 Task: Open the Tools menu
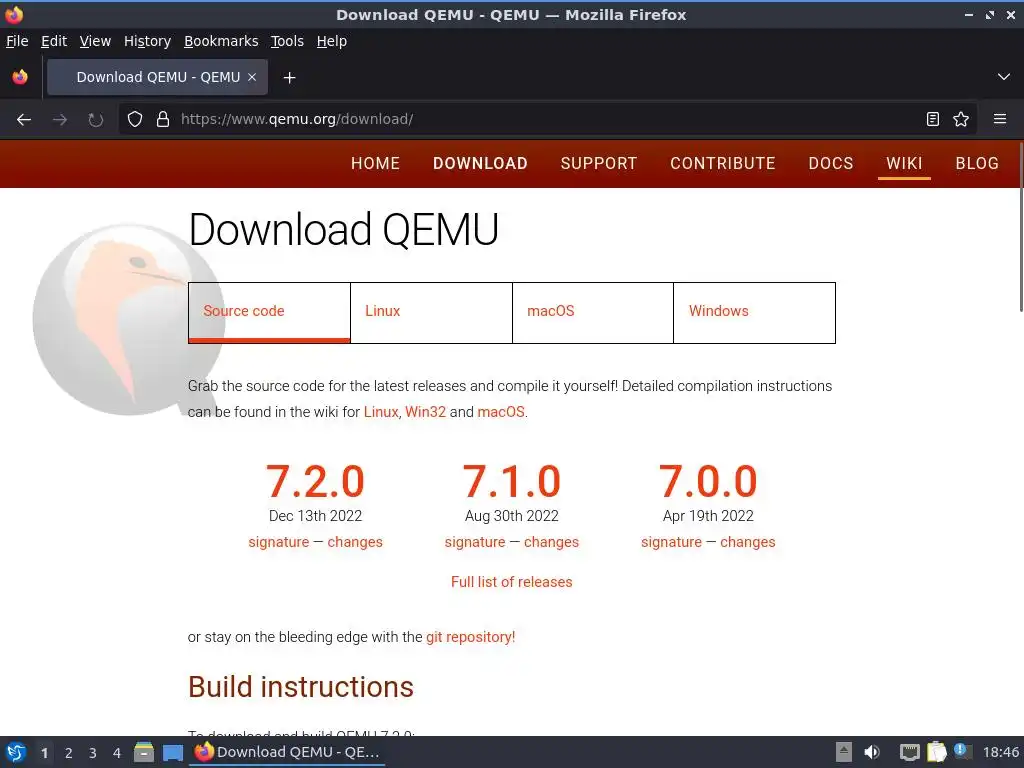[287, 41]
